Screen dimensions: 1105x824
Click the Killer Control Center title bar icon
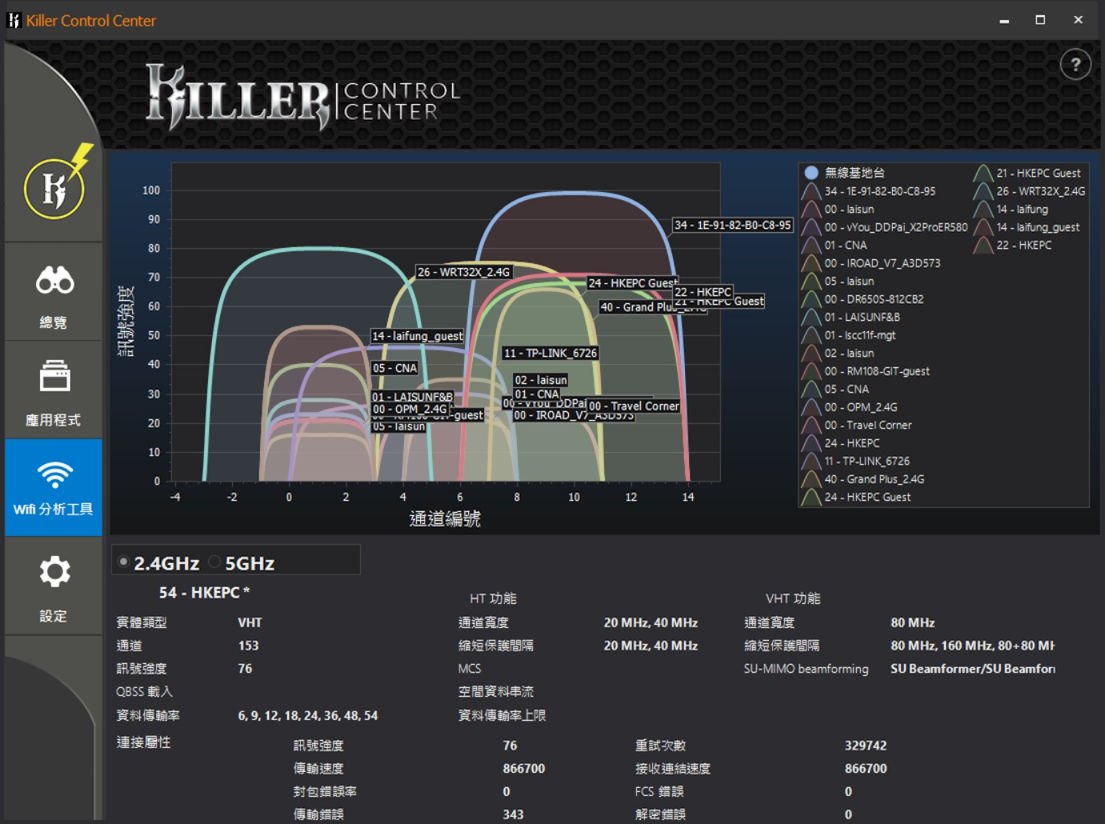[x=13, y=20]
